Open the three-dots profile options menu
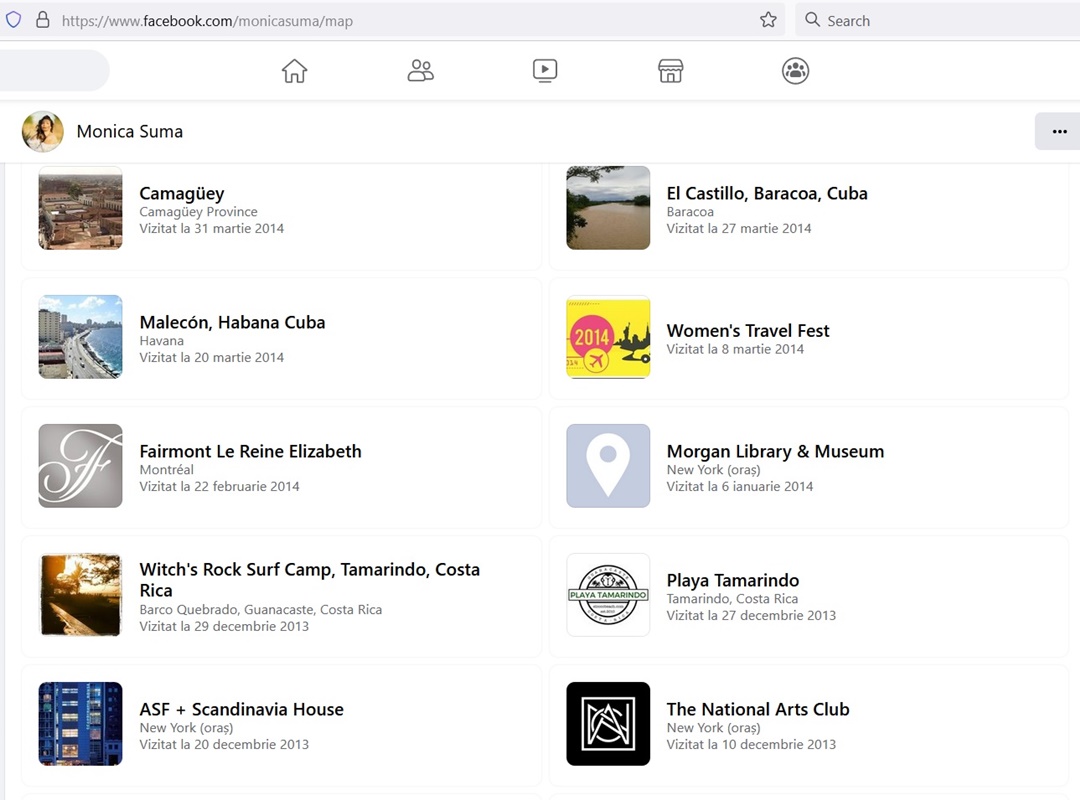 coord(1059,131)
